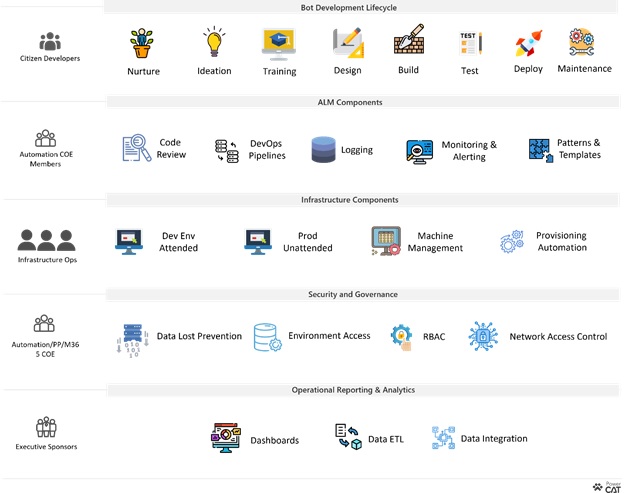Select the Automation/PP/M365 COE group icon
The width and height of the screenshot is (630, 493).
[44, 323]
